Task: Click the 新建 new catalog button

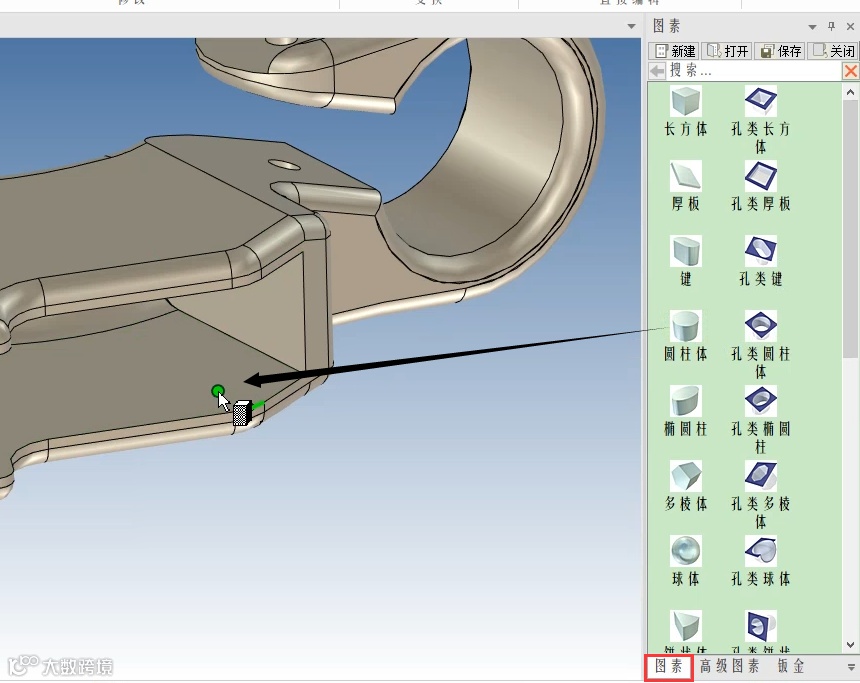Action: 674,51
